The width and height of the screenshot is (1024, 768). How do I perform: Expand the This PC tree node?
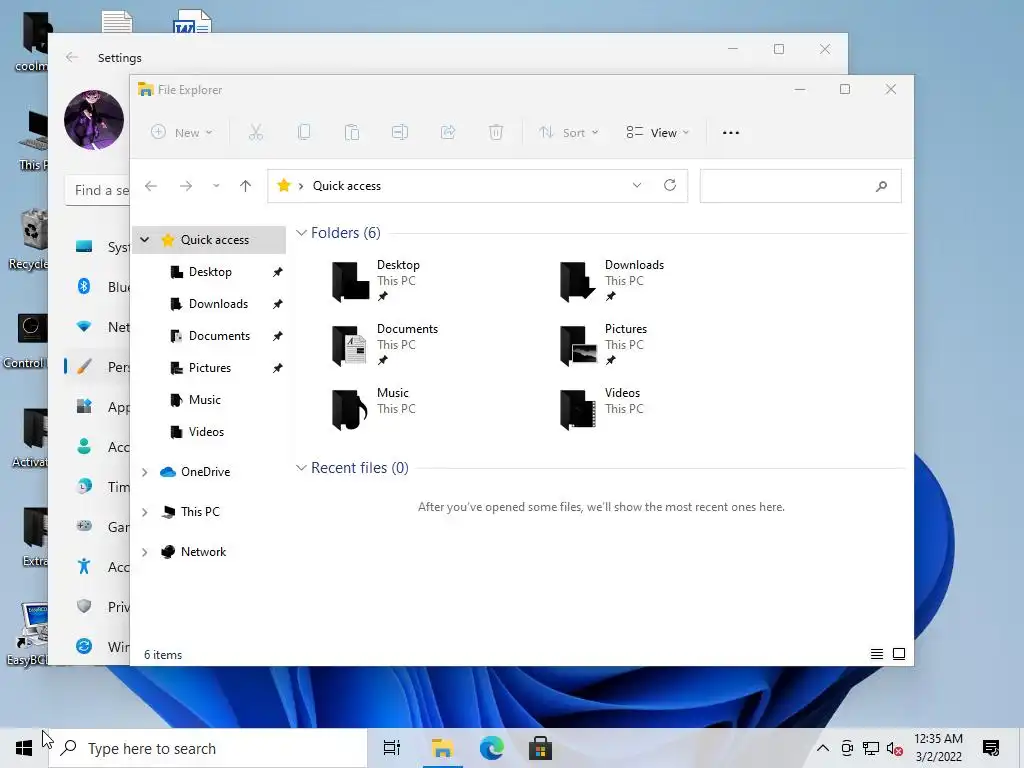point(145,512)
